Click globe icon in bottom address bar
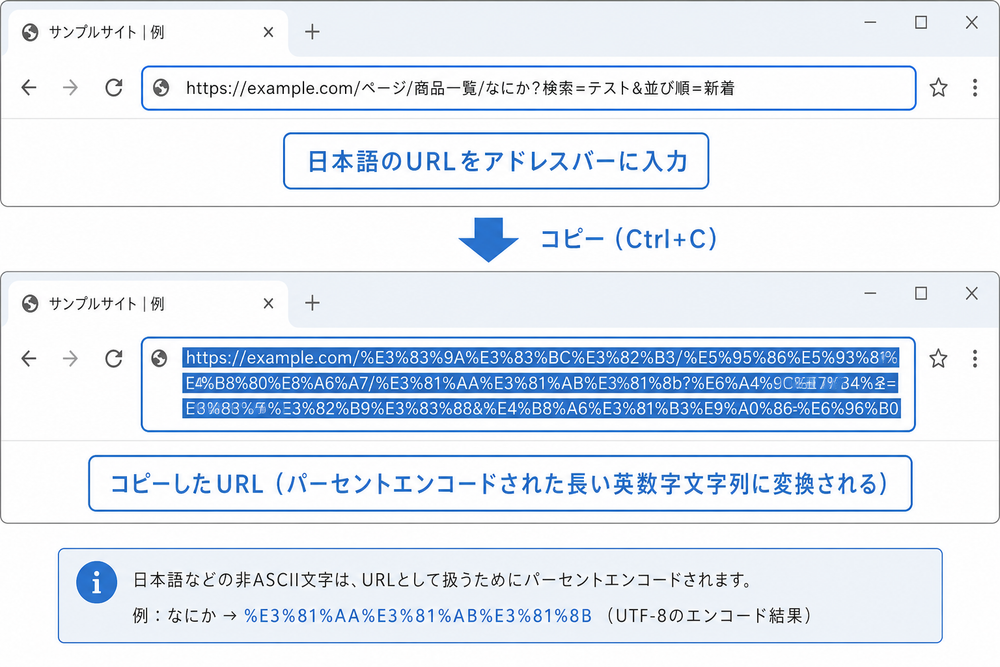This screenshot has height=667, width=1000. [159, 358]
